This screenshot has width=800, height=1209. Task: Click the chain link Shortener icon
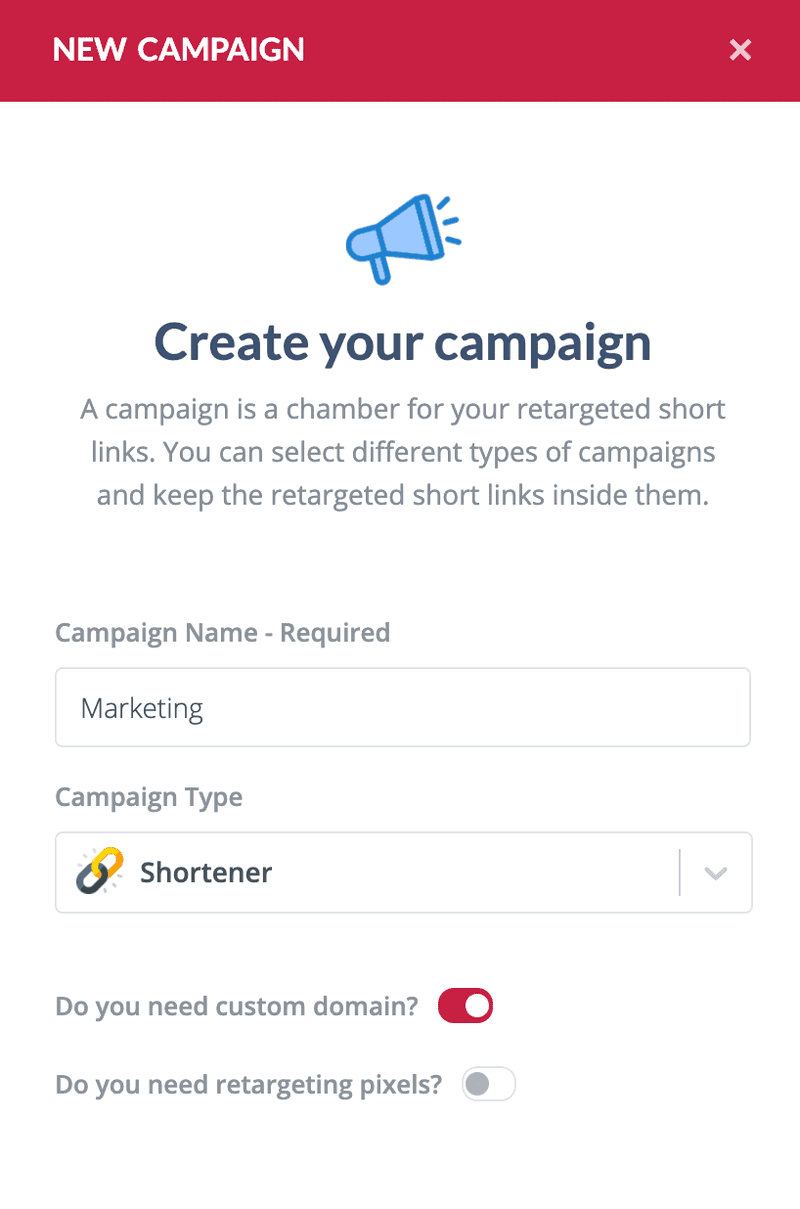pos(100,871)
